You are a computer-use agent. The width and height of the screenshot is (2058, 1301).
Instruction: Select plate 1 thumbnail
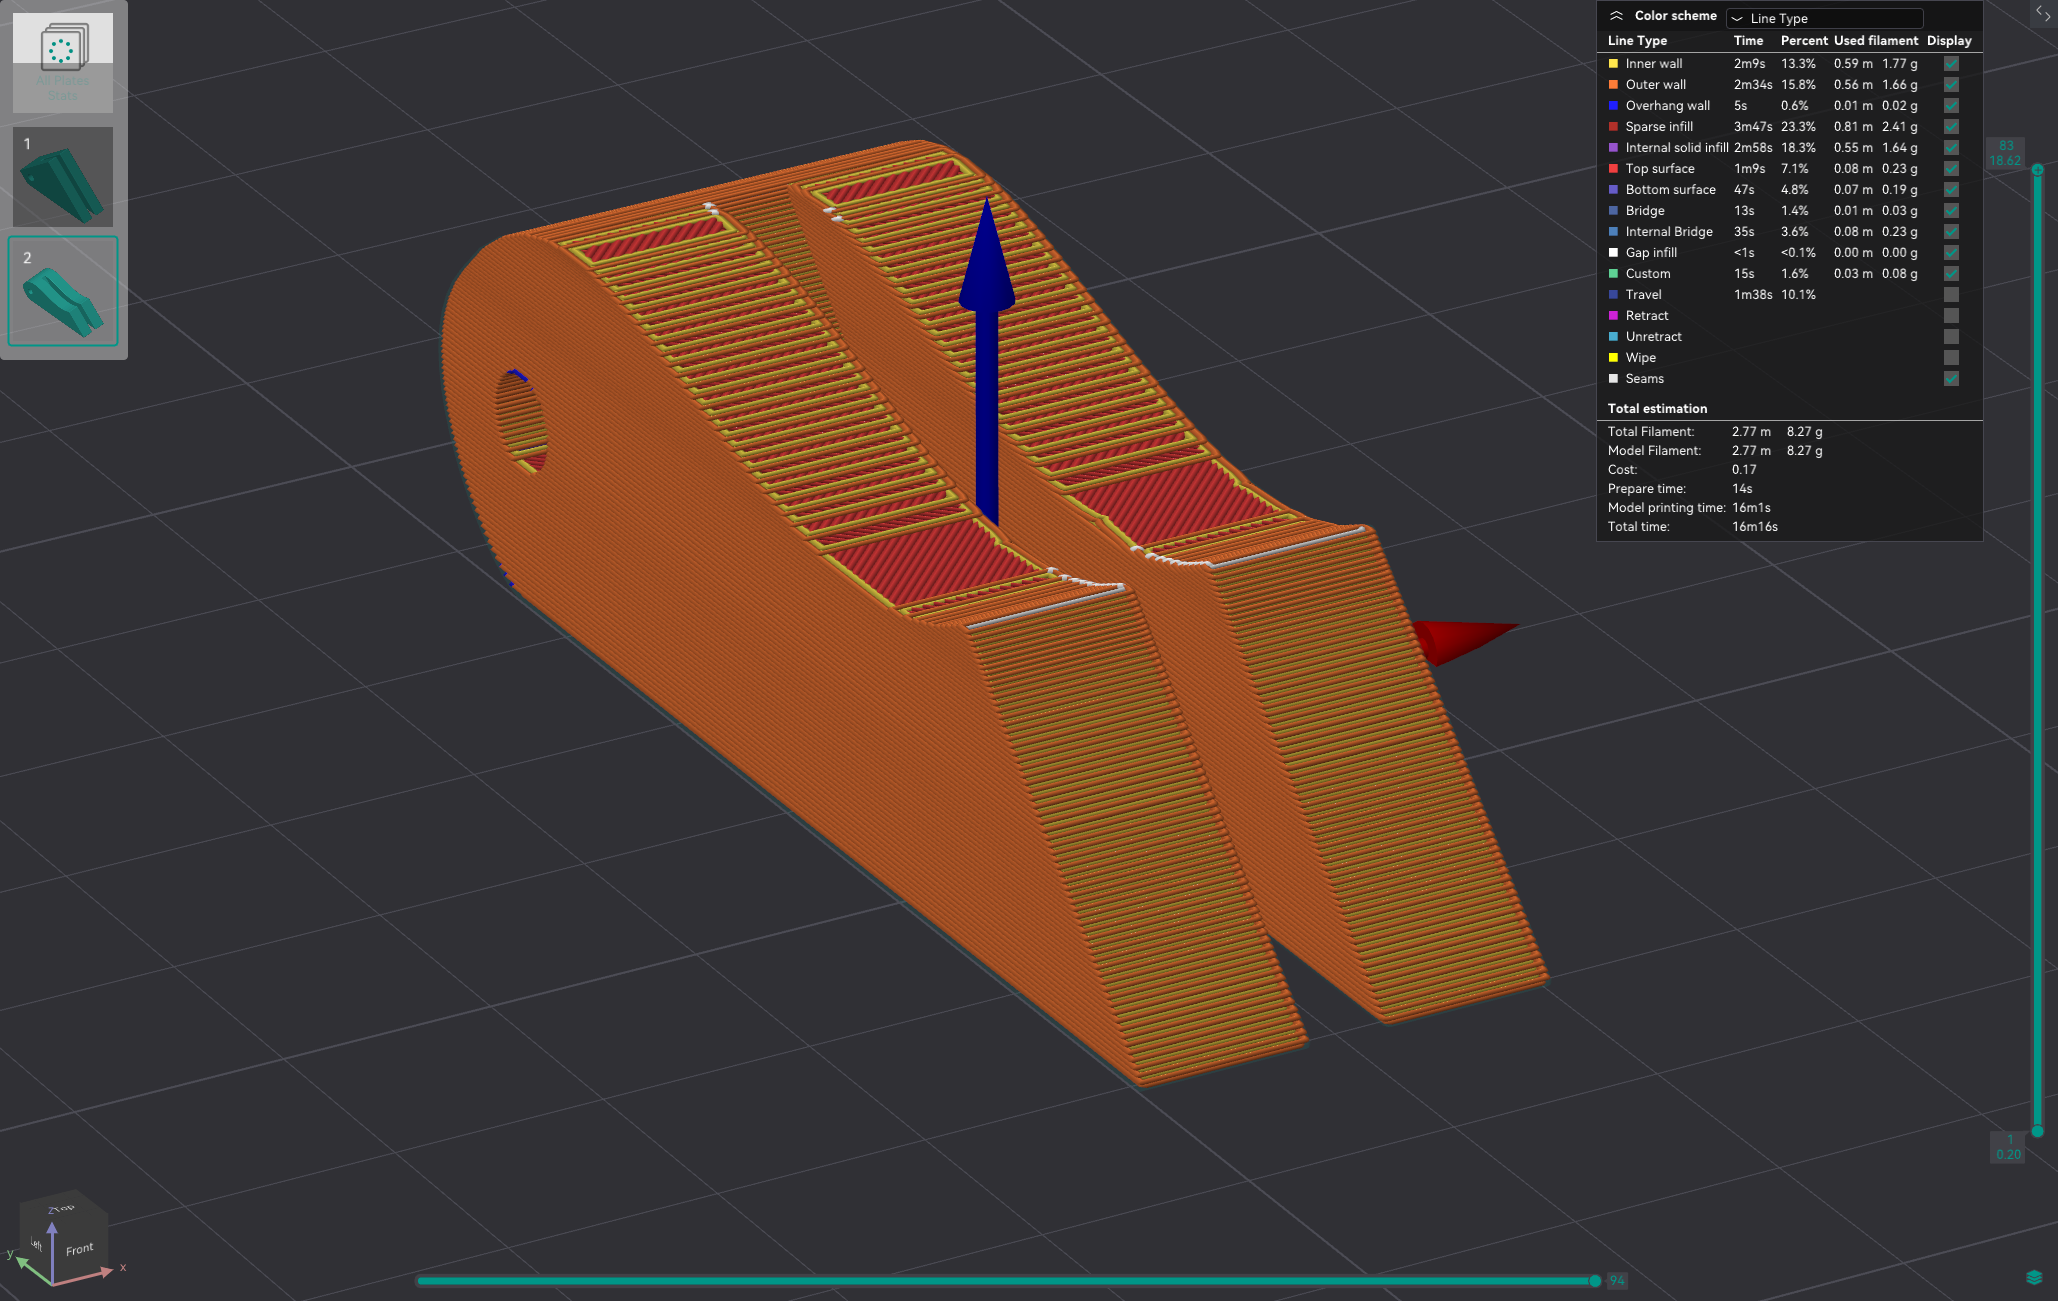pyautogui.click(x=63, y=176)
